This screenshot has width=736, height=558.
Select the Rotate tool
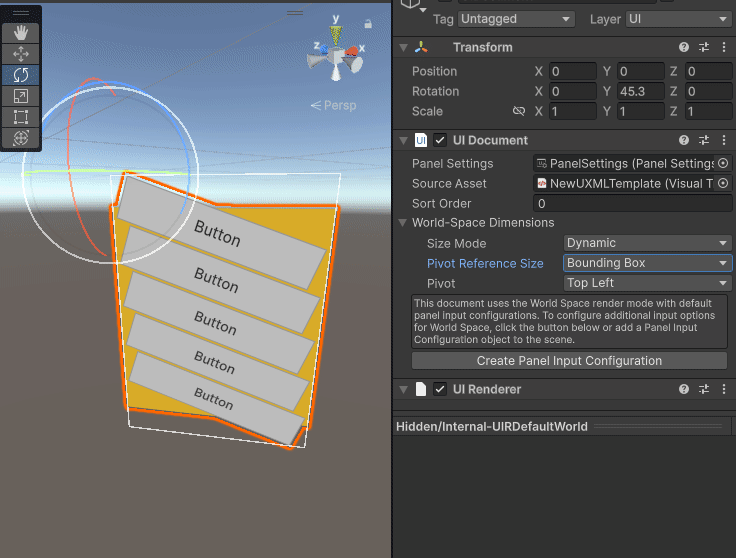point(21,75)
